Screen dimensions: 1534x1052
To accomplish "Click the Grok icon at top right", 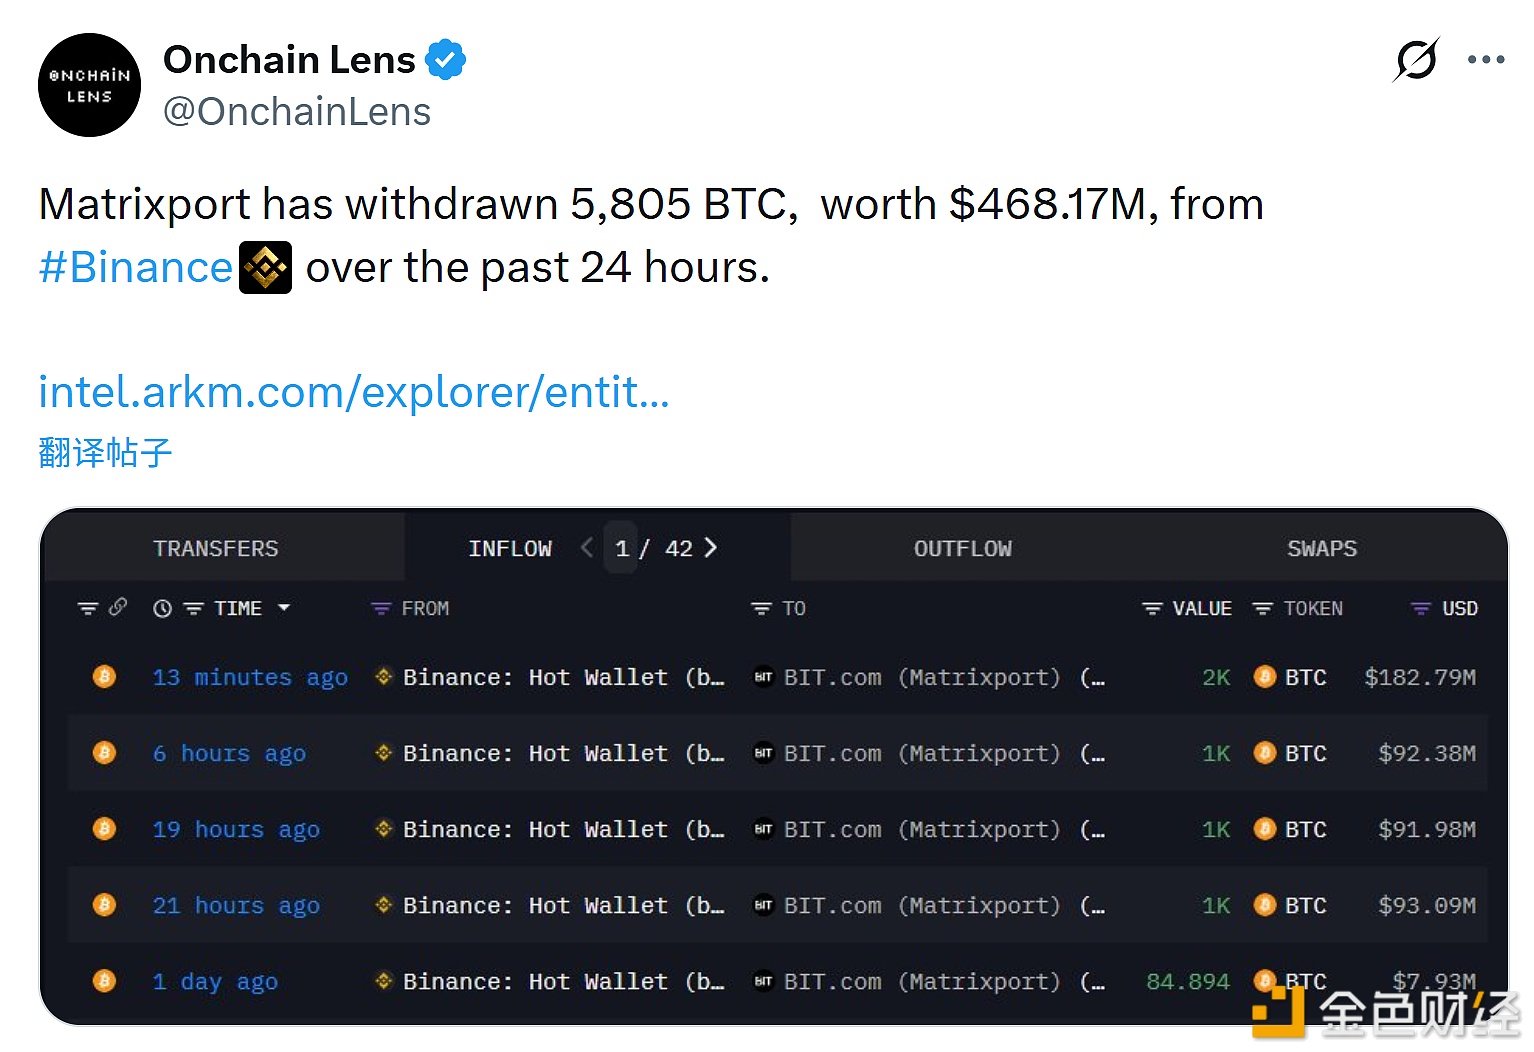I will coord(1417,60).
